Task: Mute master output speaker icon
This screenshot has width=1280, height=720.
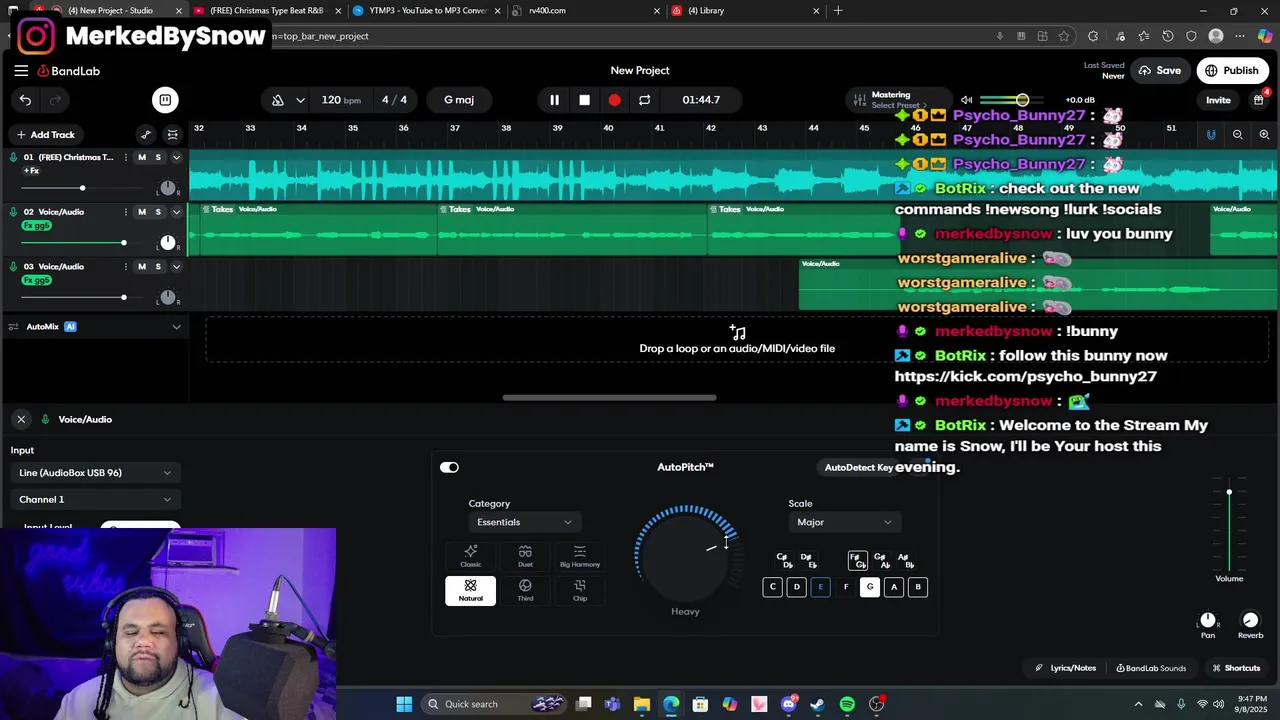Action: click(x=966, y=100)
